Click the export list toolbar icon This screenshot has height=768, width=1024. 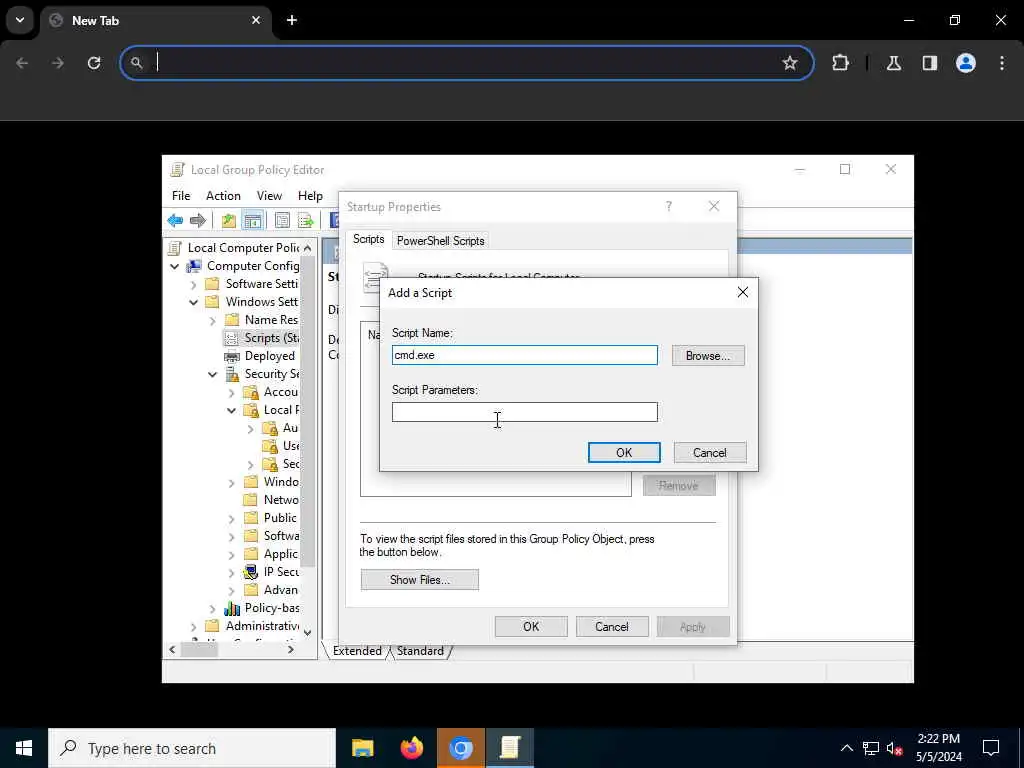[306, 221]
